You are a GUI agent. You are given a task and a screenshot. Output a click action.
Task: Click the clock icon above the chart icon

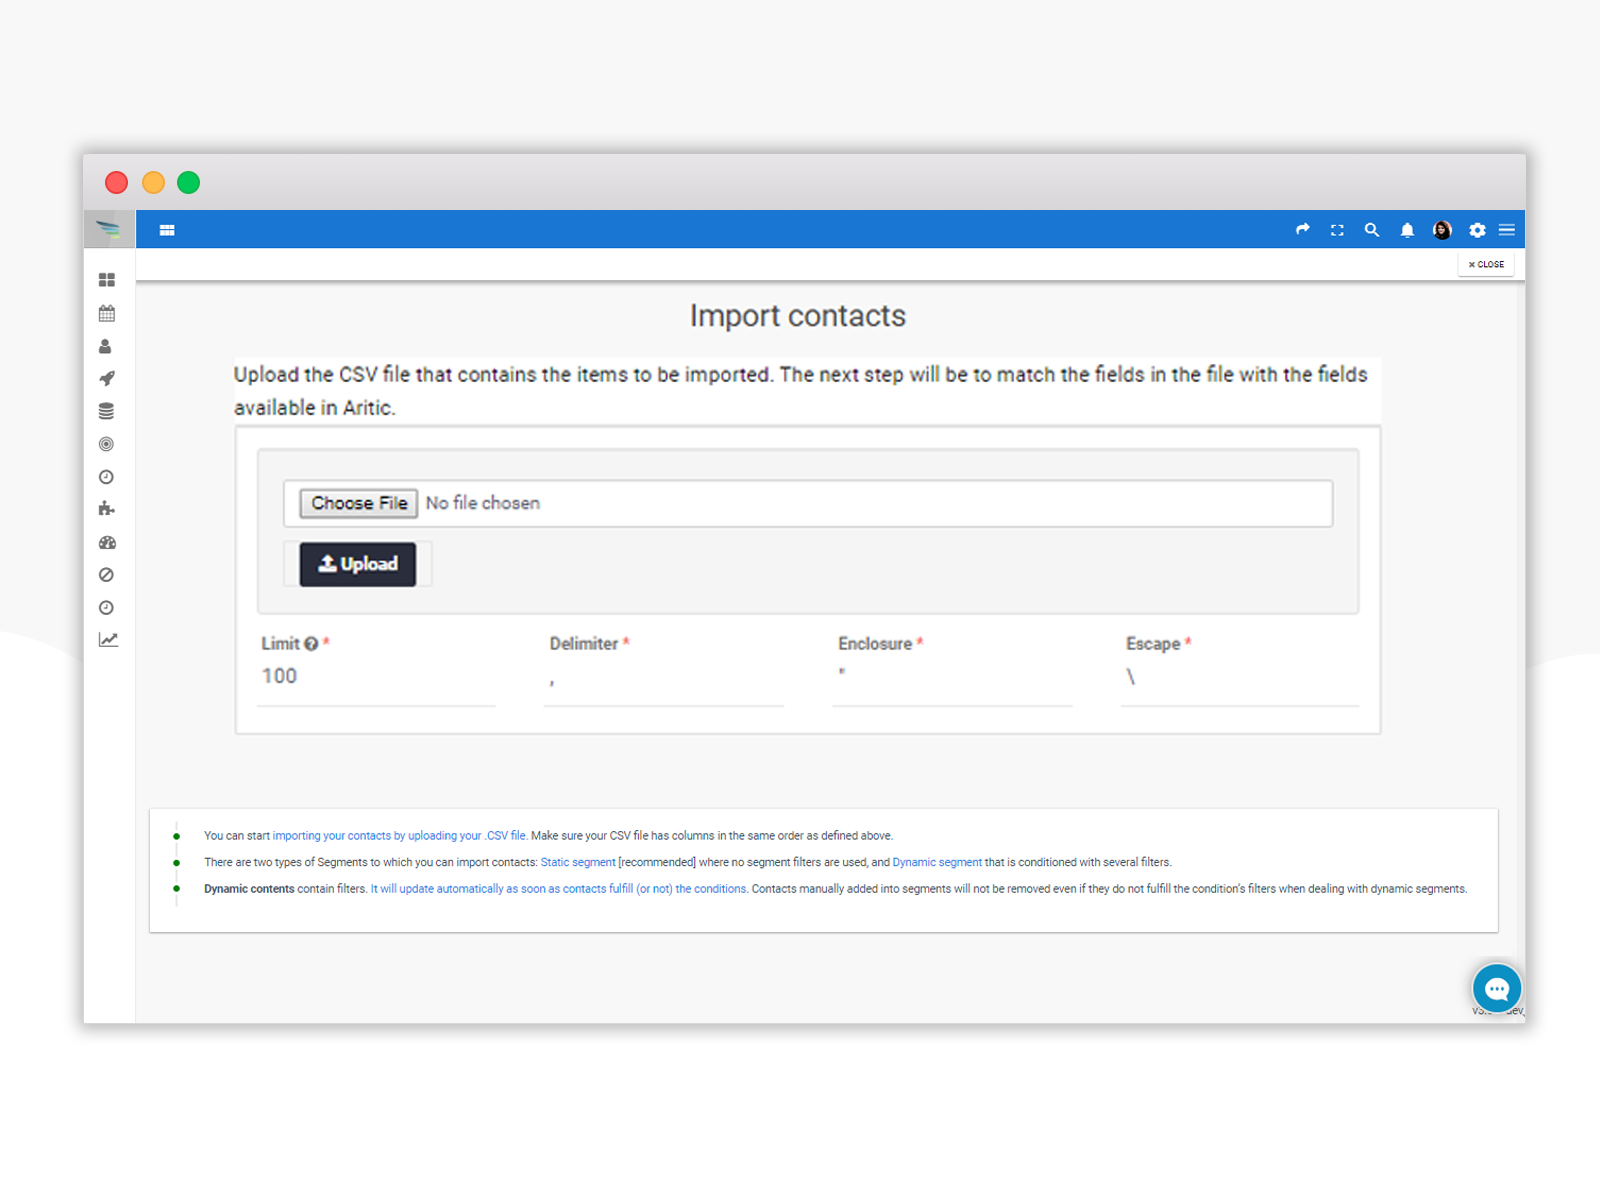tap(107, 608)
